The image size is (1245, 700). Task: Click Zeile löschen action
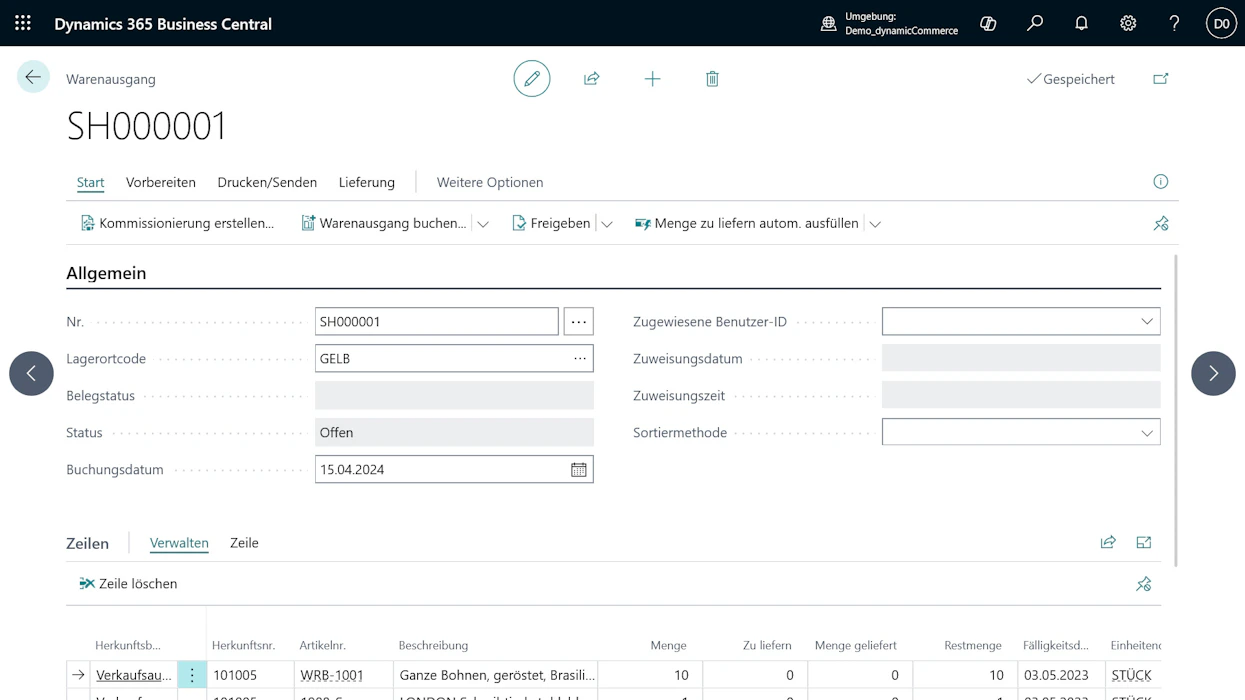coord(128,583)
